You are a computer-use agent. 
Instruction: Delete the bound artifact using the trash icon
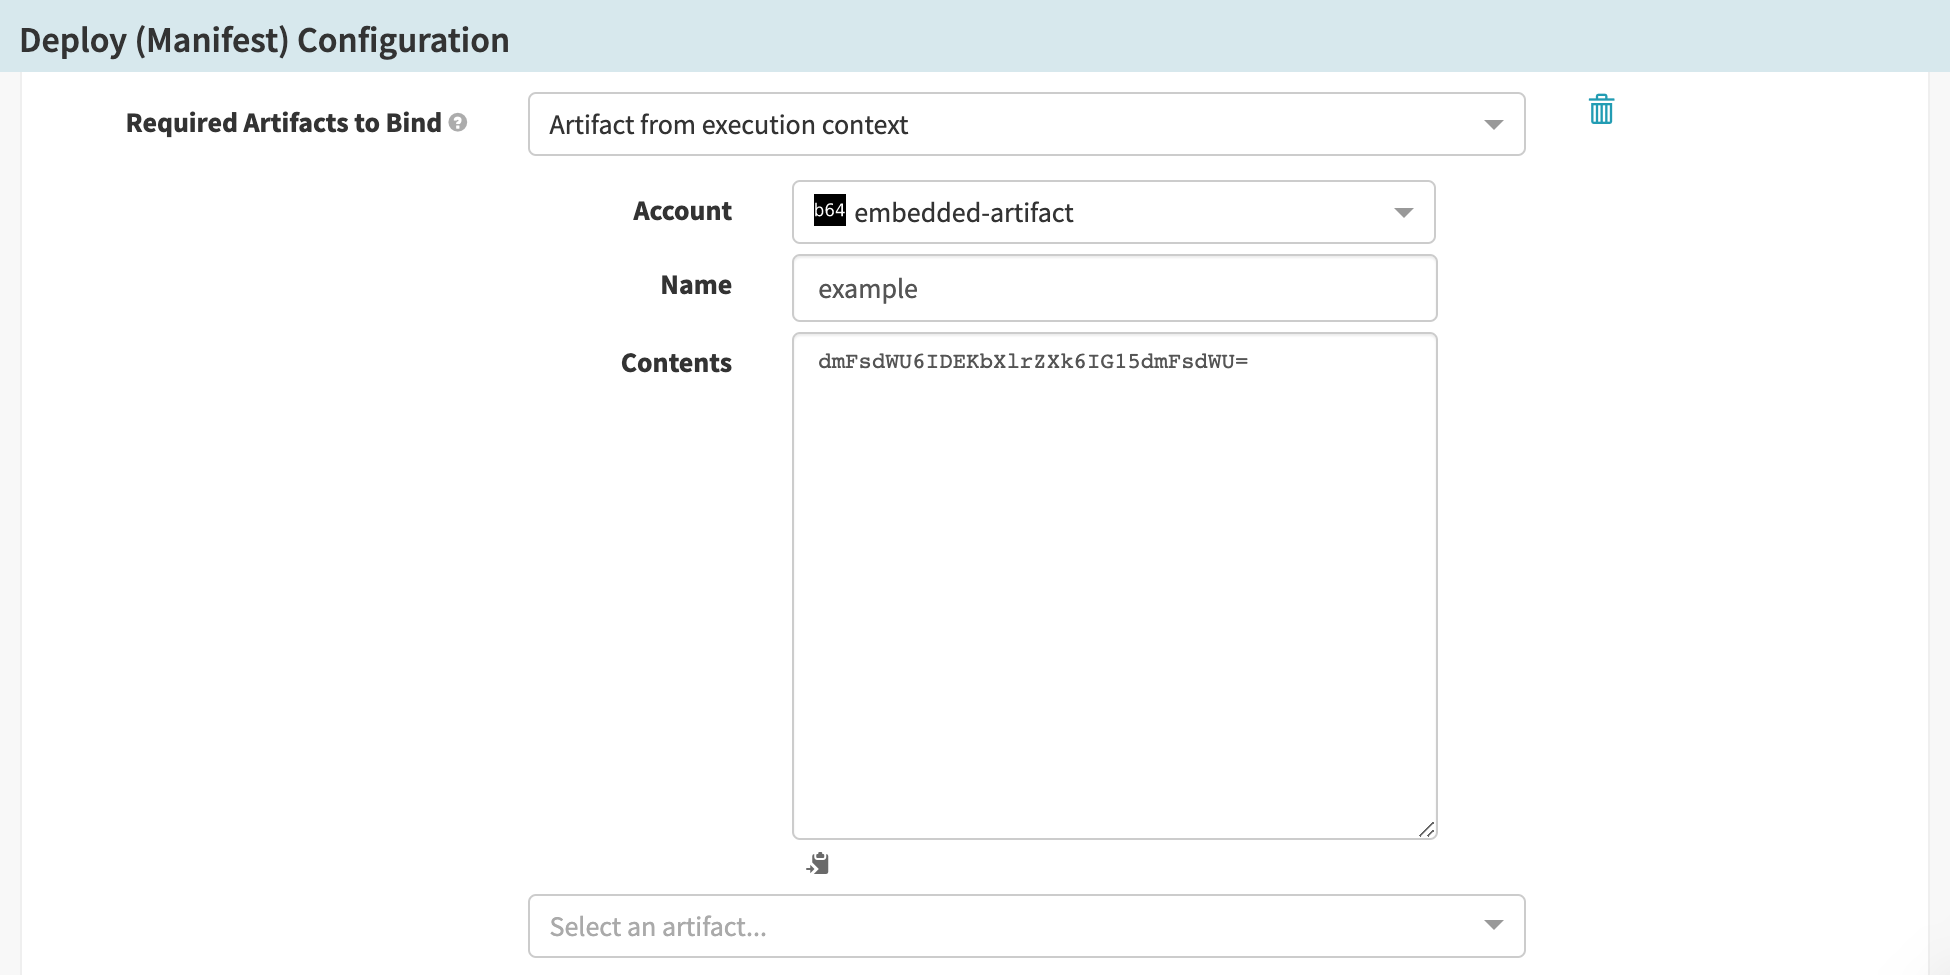coord(1601,110)
